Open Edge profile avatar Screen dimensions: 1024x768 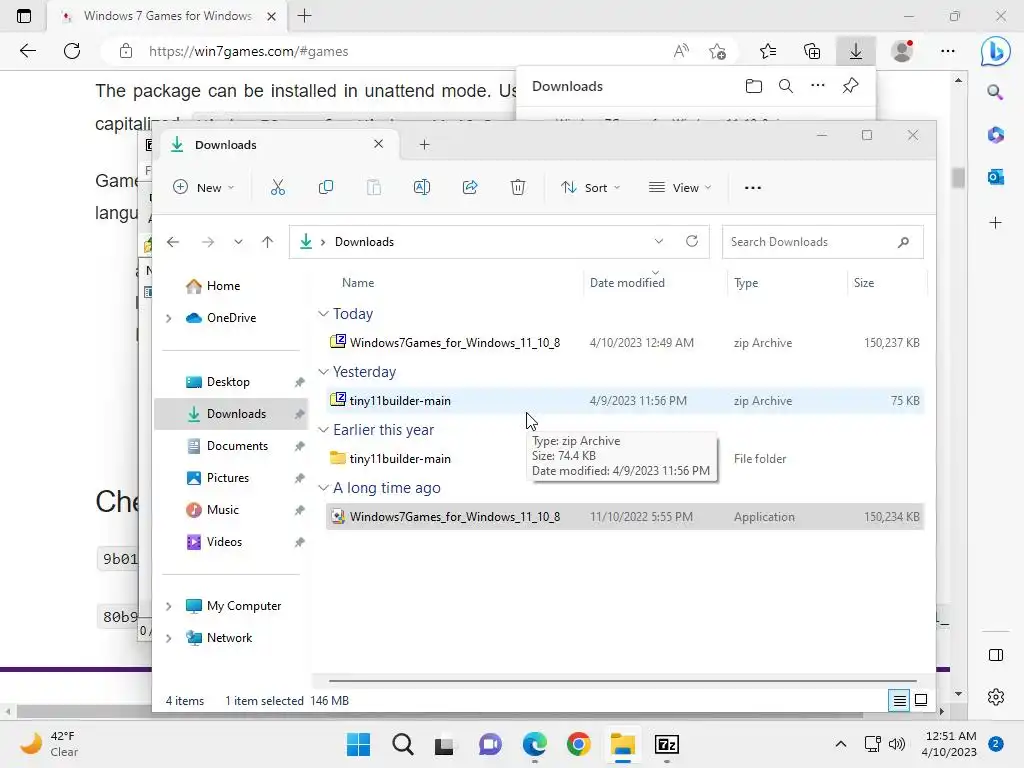(902, 51)
